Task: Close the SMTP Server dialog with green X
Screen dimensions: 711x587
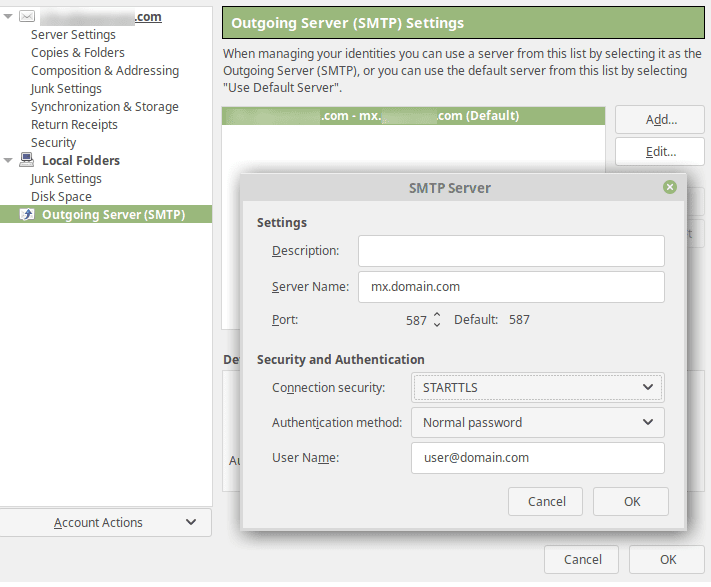Action: (x=669, y=187)
